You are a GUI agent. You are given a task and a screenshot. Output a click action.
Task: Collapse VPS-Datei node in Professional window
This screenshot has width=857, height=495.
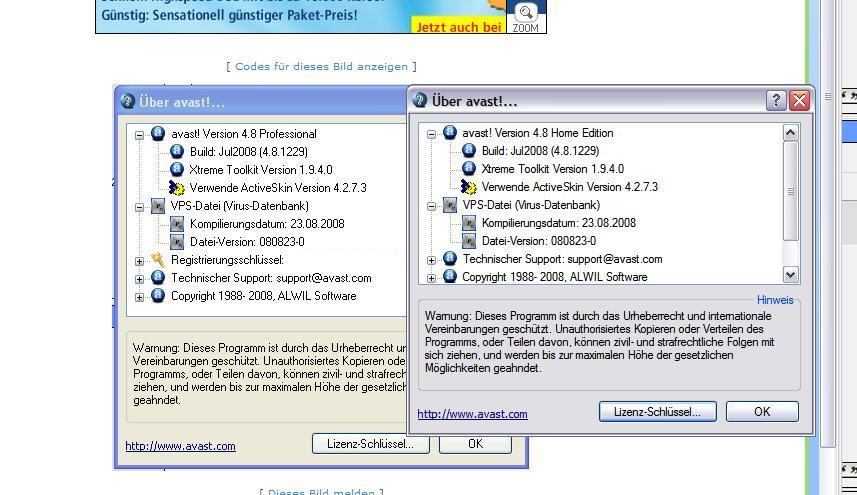coord(139,207)
